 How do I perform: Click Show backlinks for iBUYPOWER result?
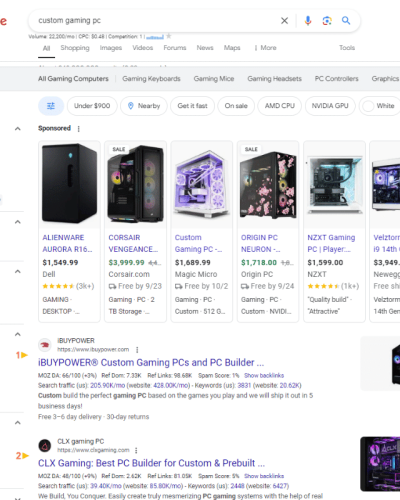tap(264, 376)
